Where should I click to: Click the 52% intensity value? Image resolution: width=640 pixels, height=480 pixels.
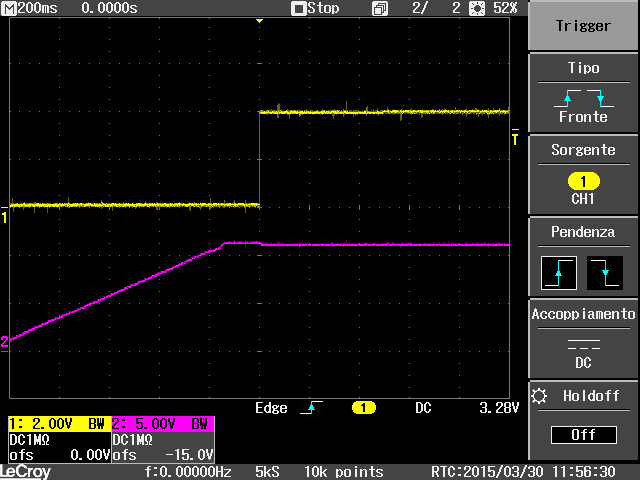(505, 8)
